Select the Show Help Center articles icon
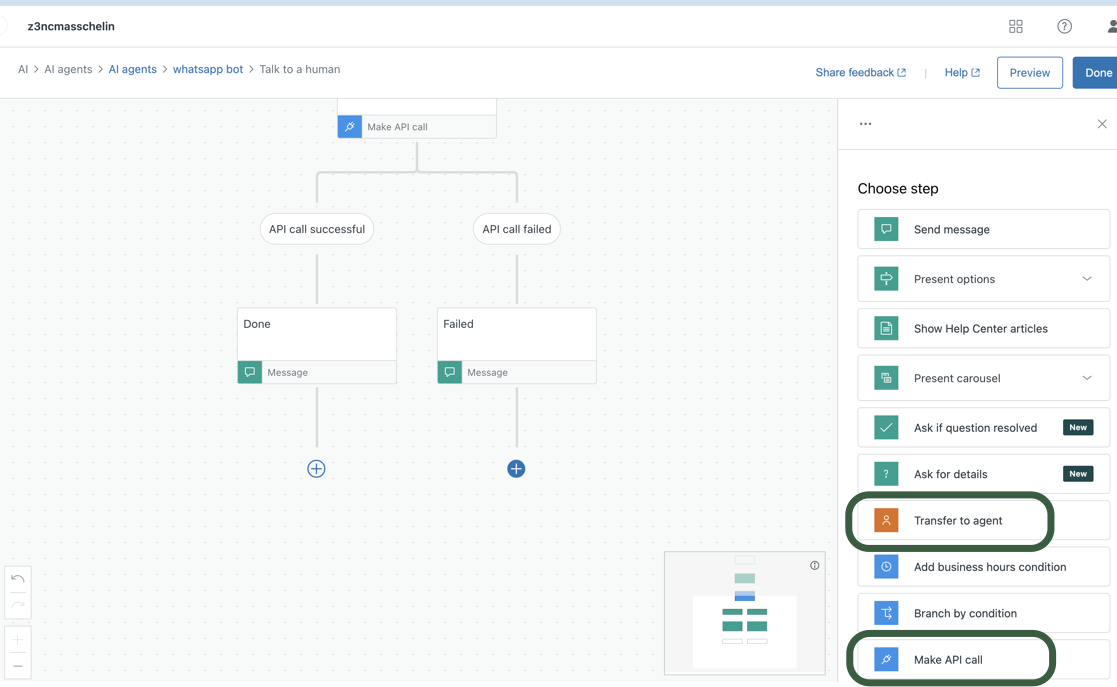Screen dimensions: 1117x687 [886, 328]
